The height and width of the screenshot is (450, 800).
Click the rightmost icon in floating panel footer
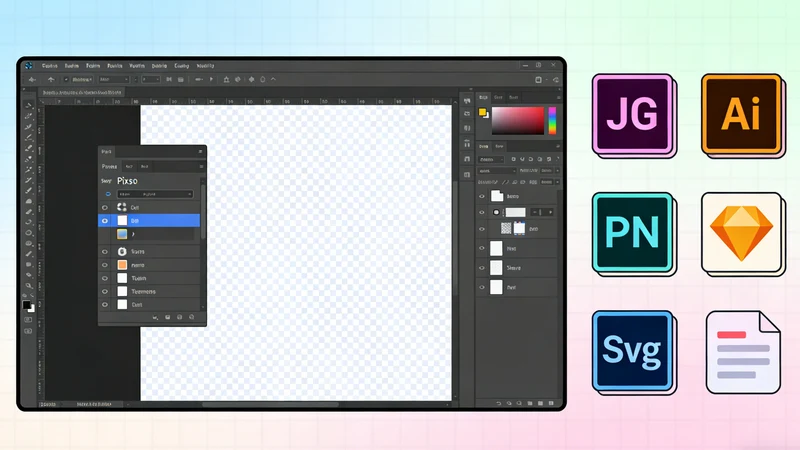(x=192, y=317)
